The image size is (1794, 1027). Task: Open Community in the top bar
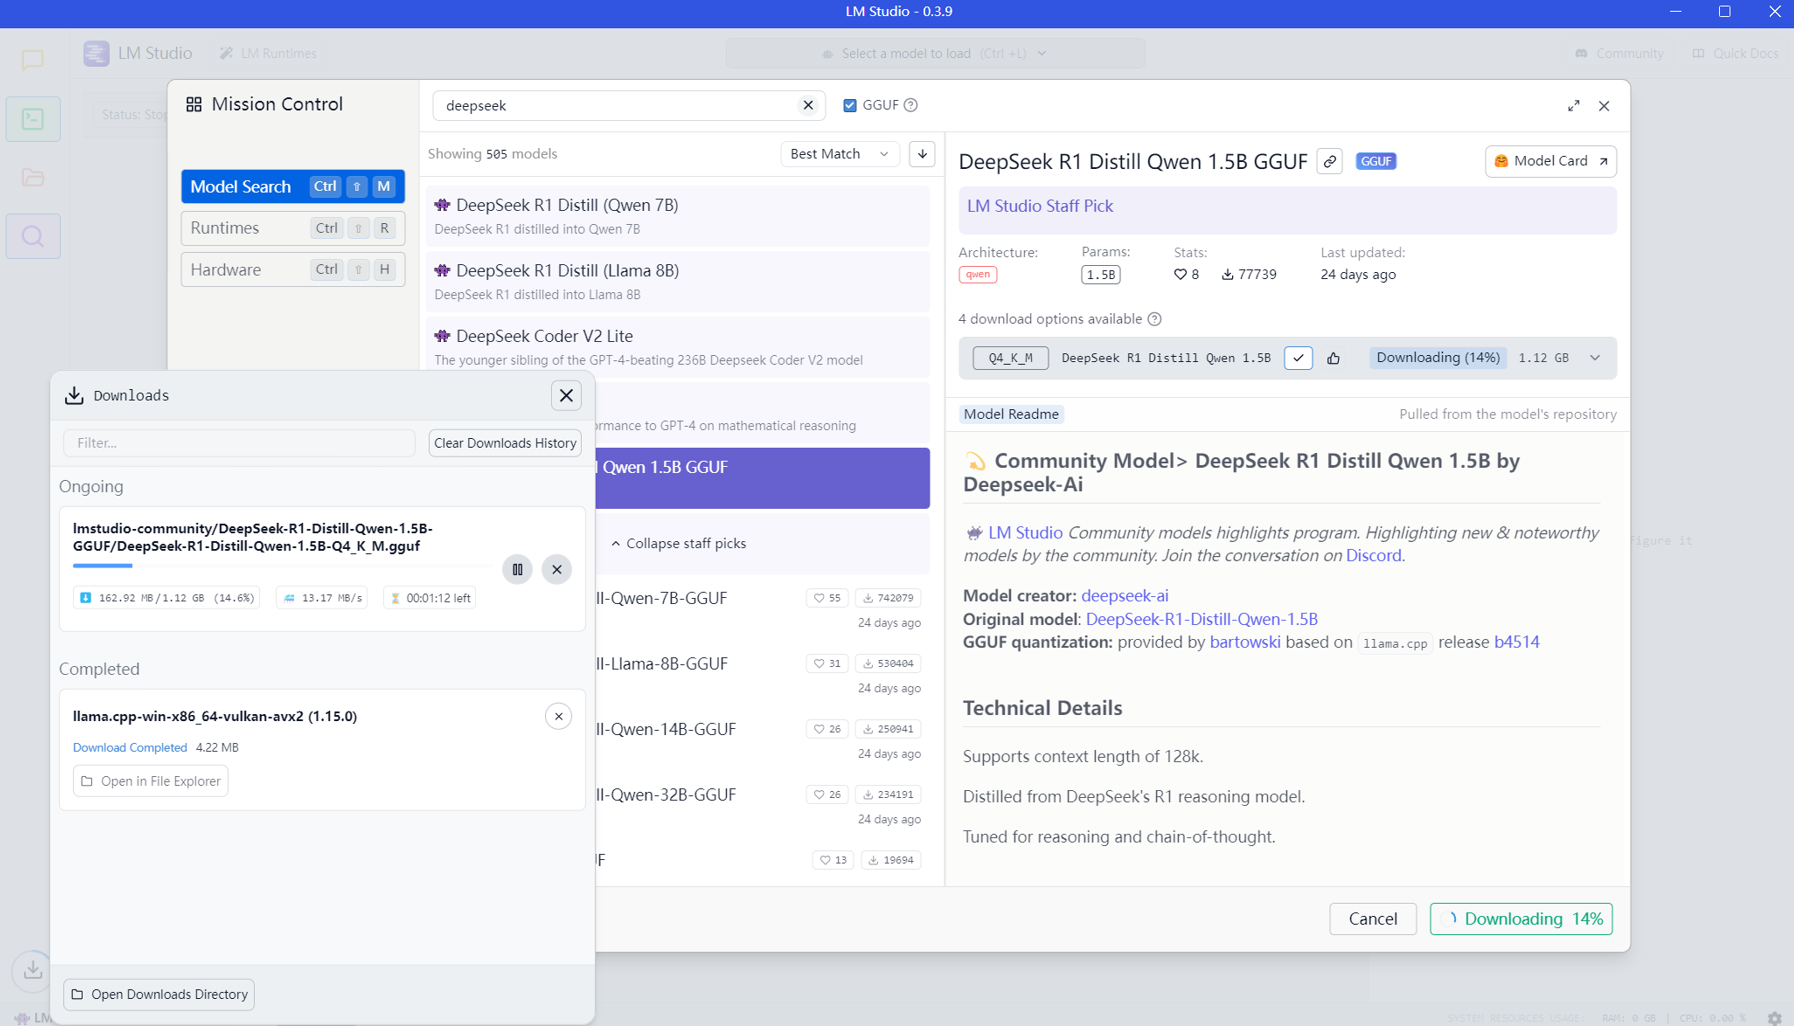(1619, 53)
